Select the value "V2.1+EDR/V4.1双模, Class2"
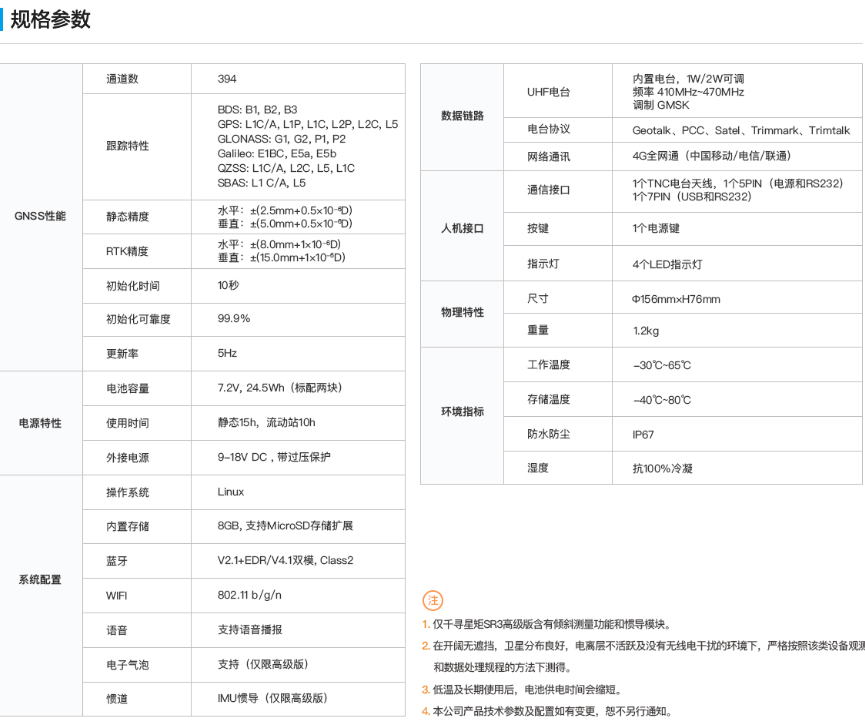Image resolution: width=865 pixels, height=720 pixels. click(285, 561)
